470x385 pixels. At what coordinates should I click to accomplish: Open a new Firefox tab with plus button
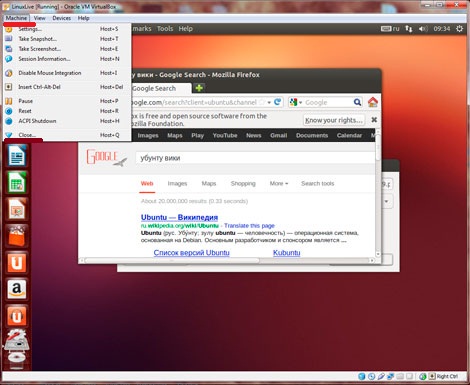199,88
